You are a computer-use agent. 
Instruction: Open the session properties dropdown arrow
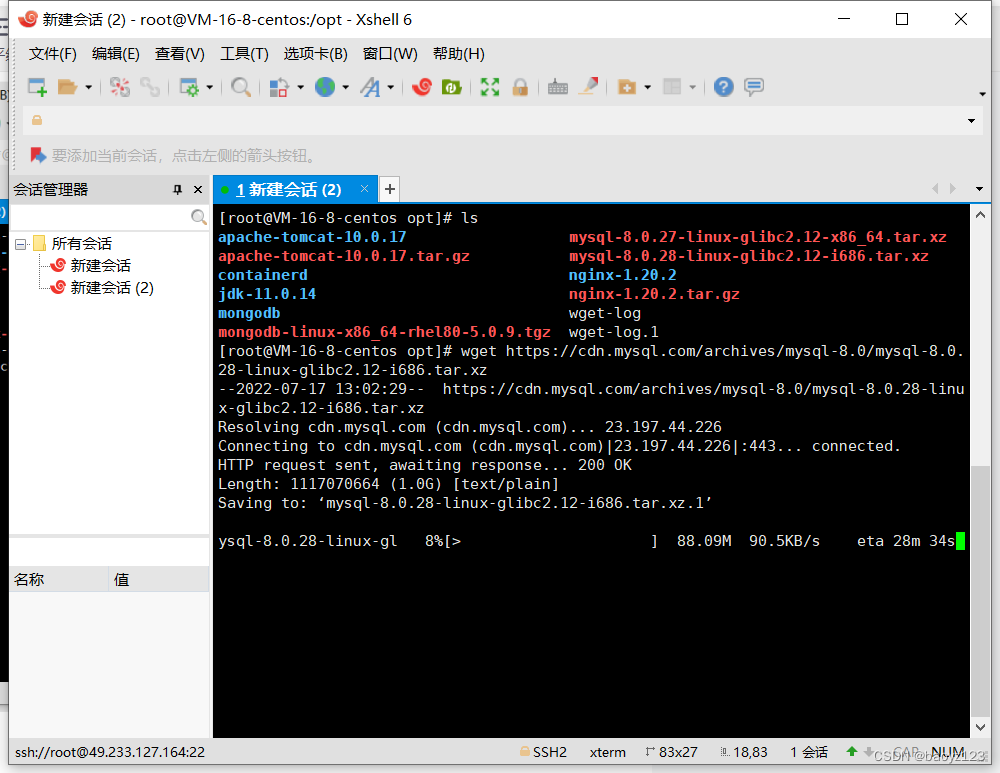pos(208,87)
